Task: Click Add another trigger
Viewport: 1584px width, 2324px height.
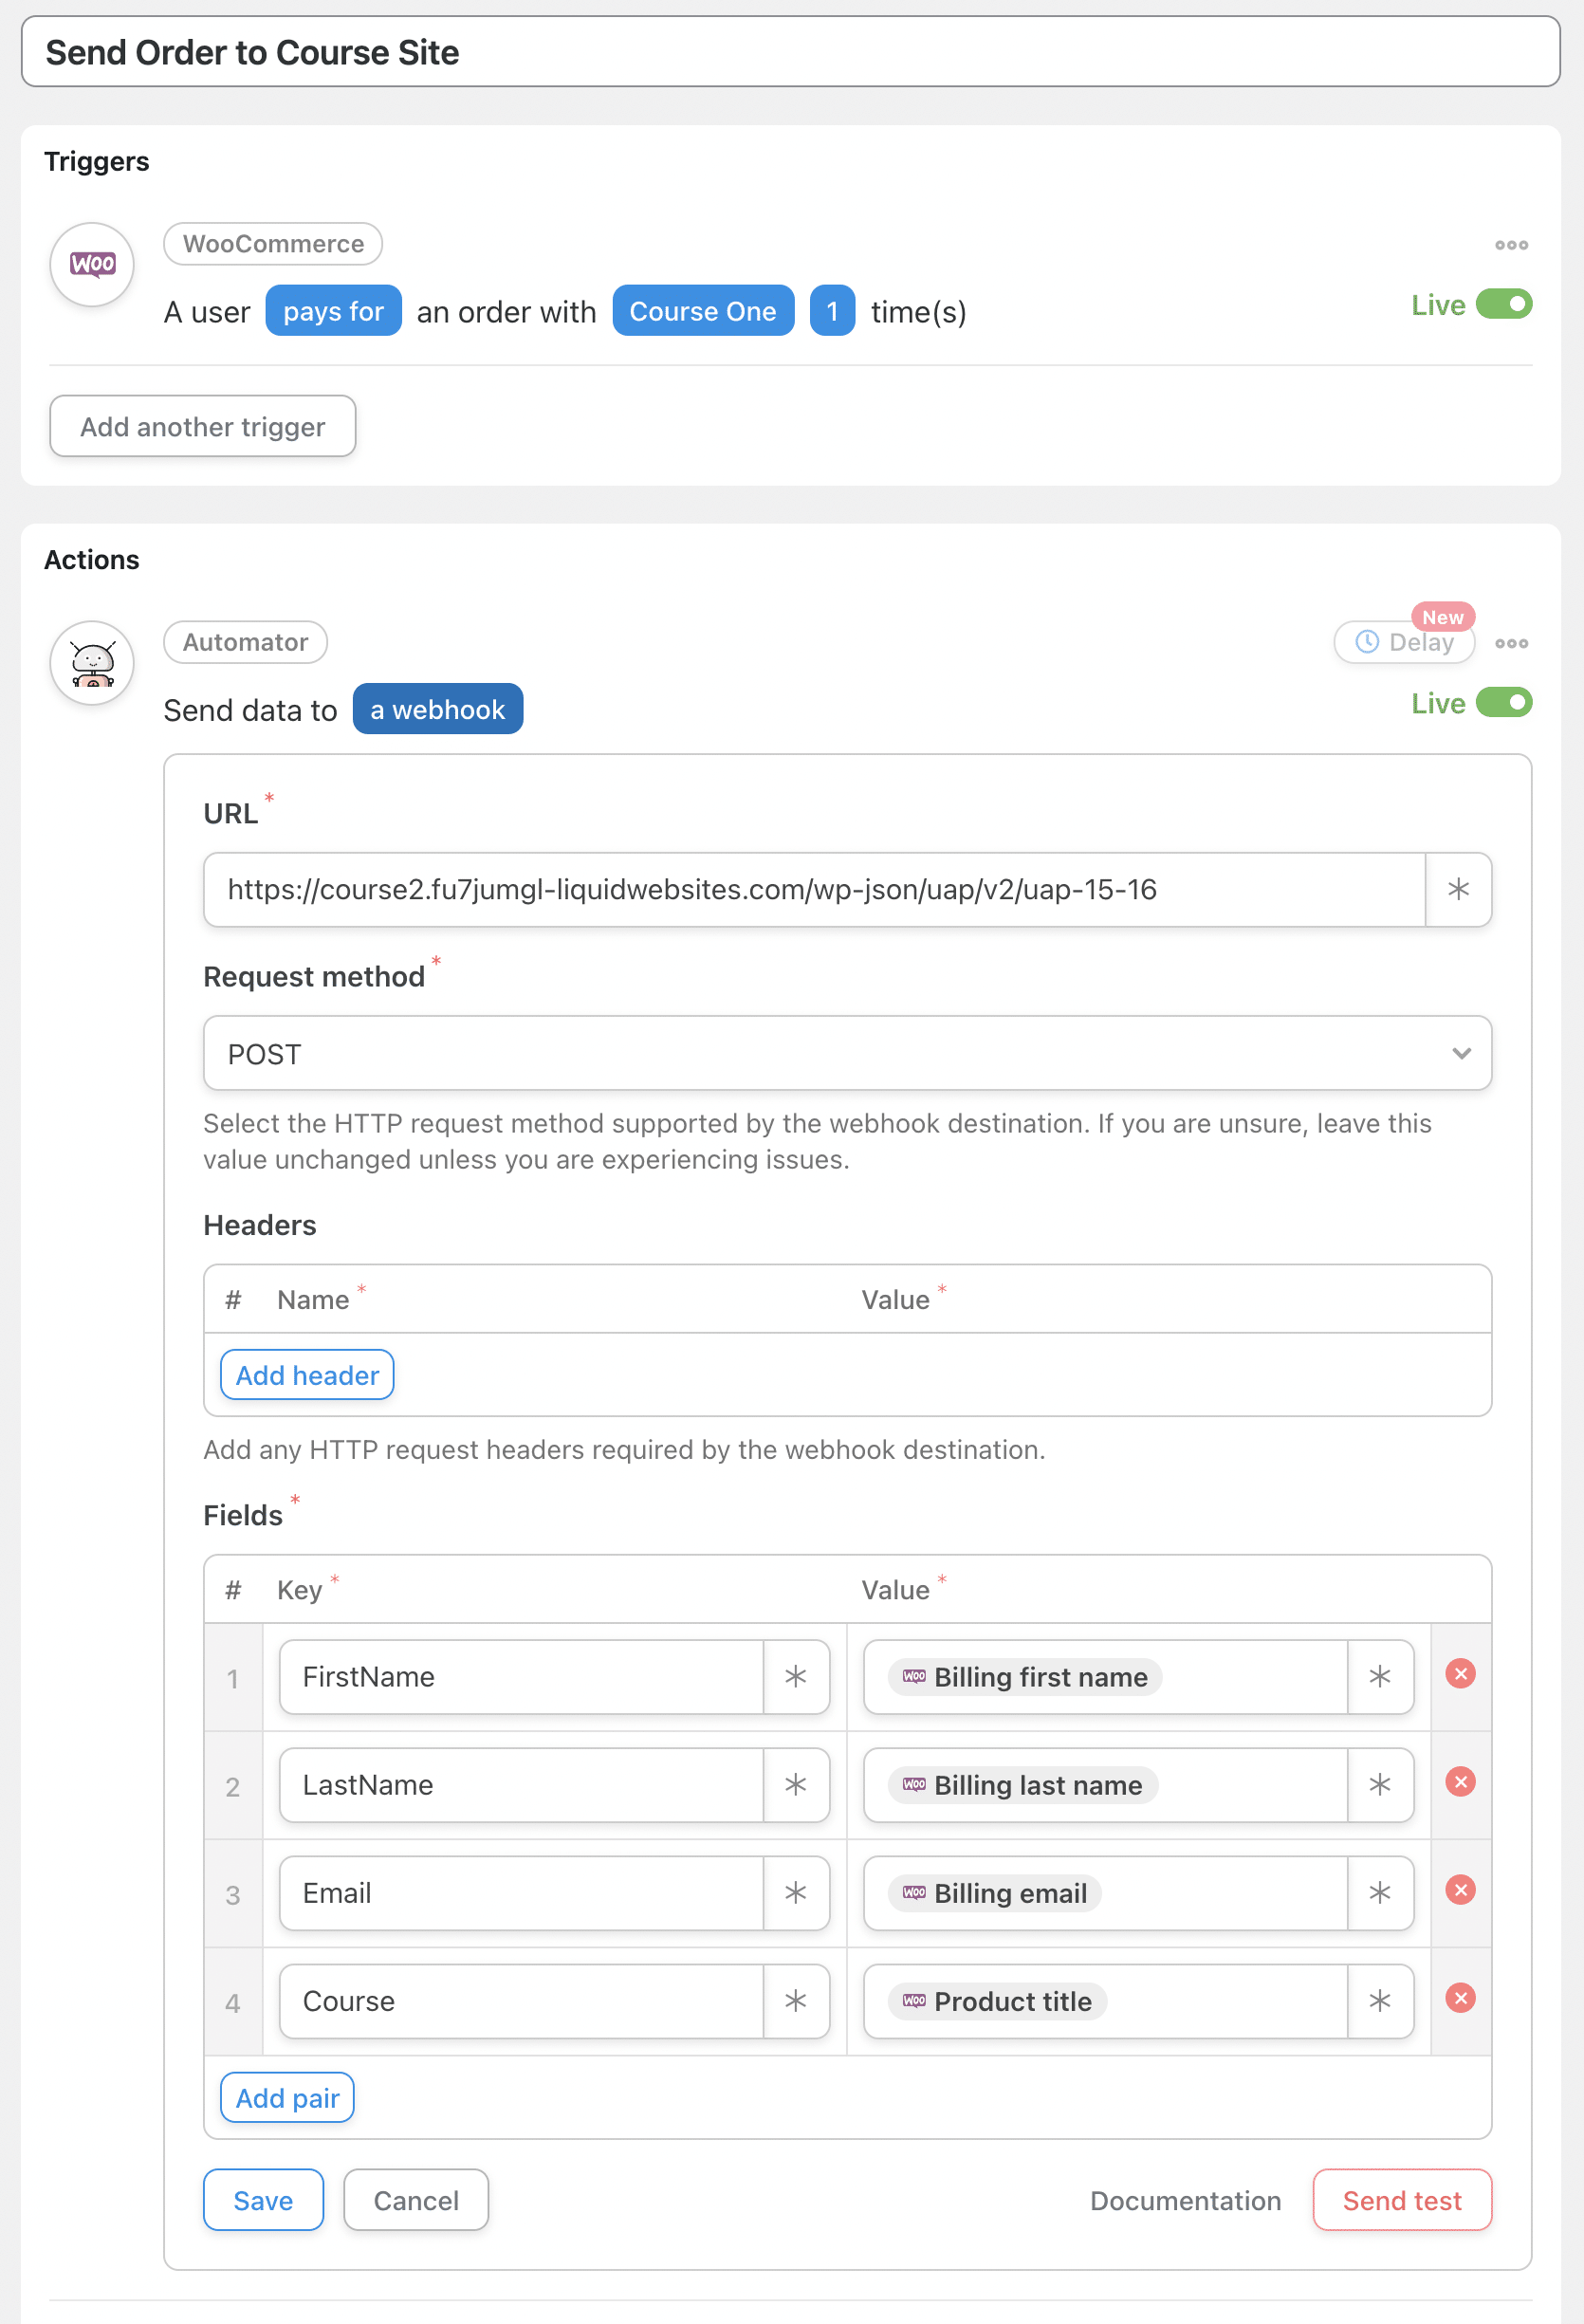Action: click(x=202, y=426)
